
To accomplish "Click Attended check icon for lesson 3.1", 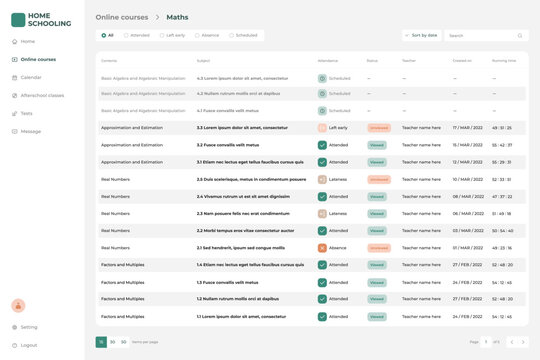I will coord(322,162).
